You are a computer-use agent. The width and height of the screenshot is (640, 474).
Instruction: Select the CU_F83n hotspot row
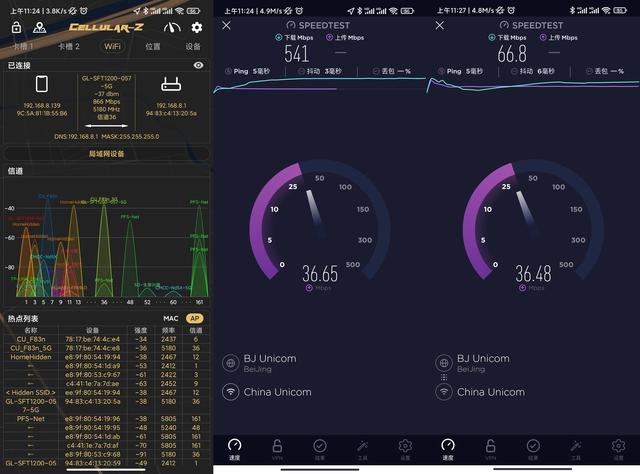106,339
